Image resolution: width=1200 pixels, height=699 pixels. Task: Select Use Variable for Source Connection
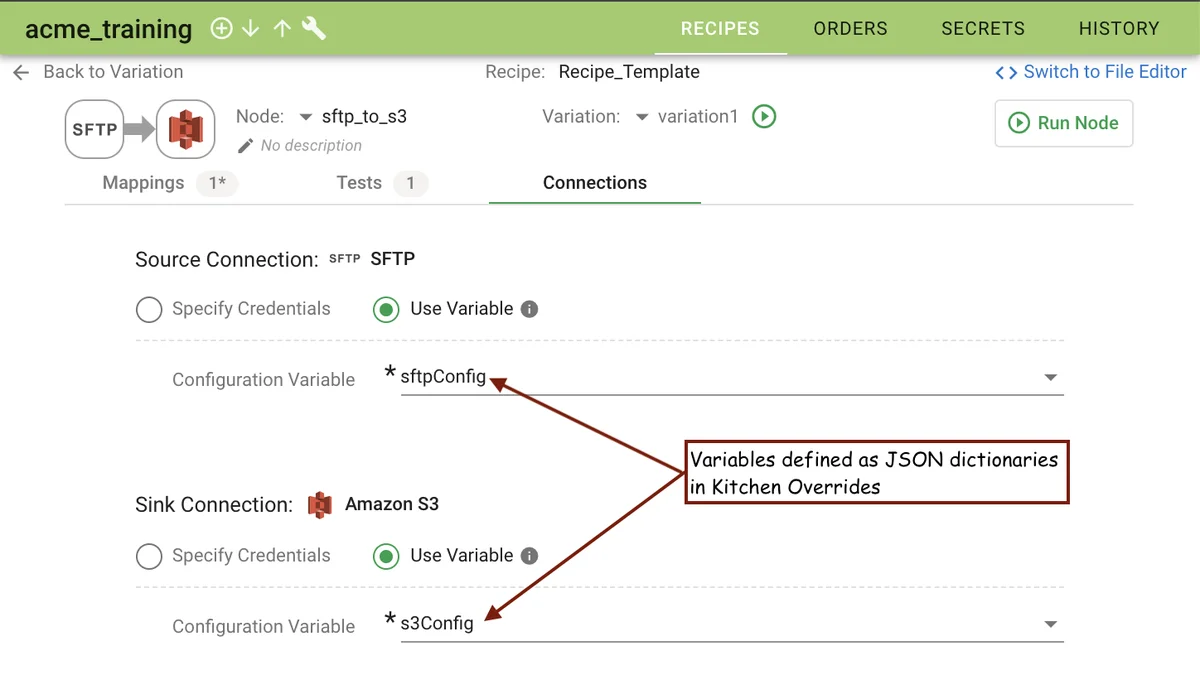386,310
